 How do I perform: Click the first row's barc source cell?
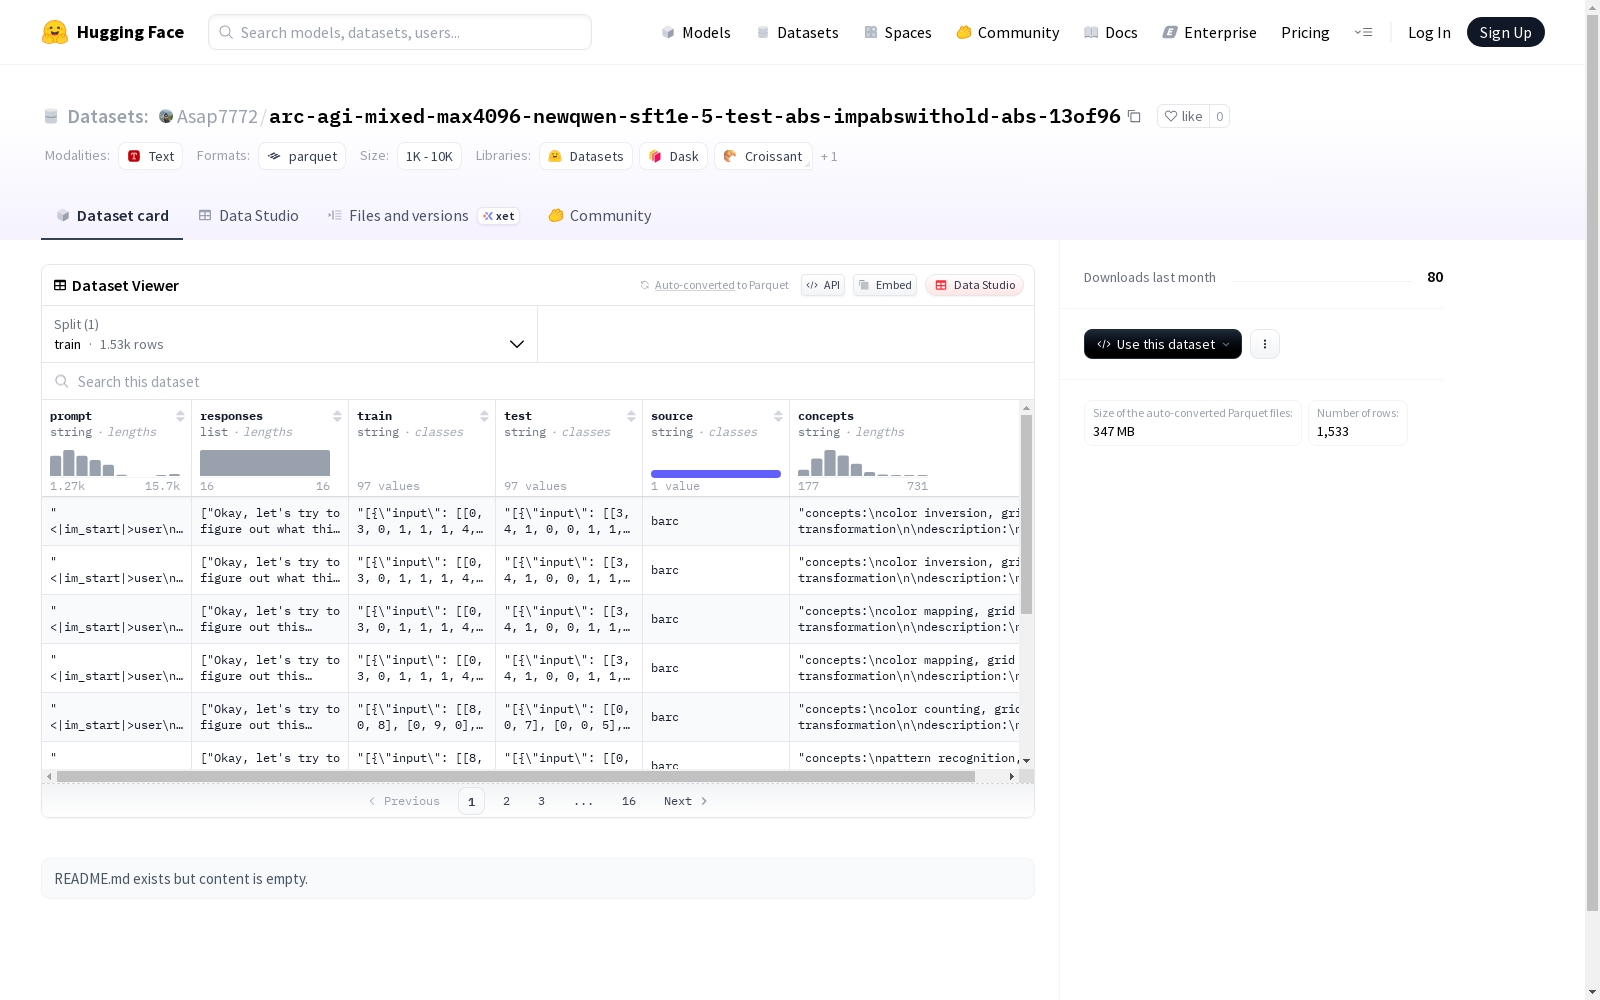(x=716, y=521)
